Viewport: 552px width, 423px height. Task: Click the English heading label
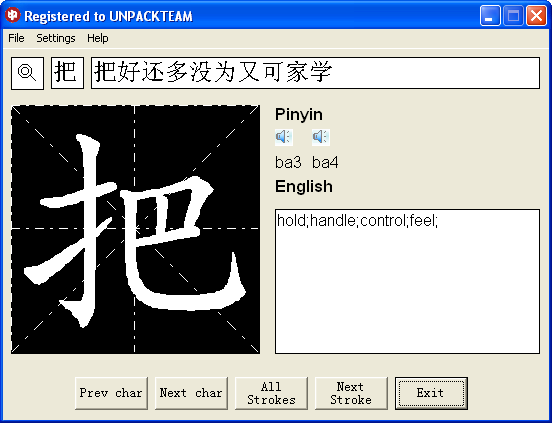pos(304,186)
